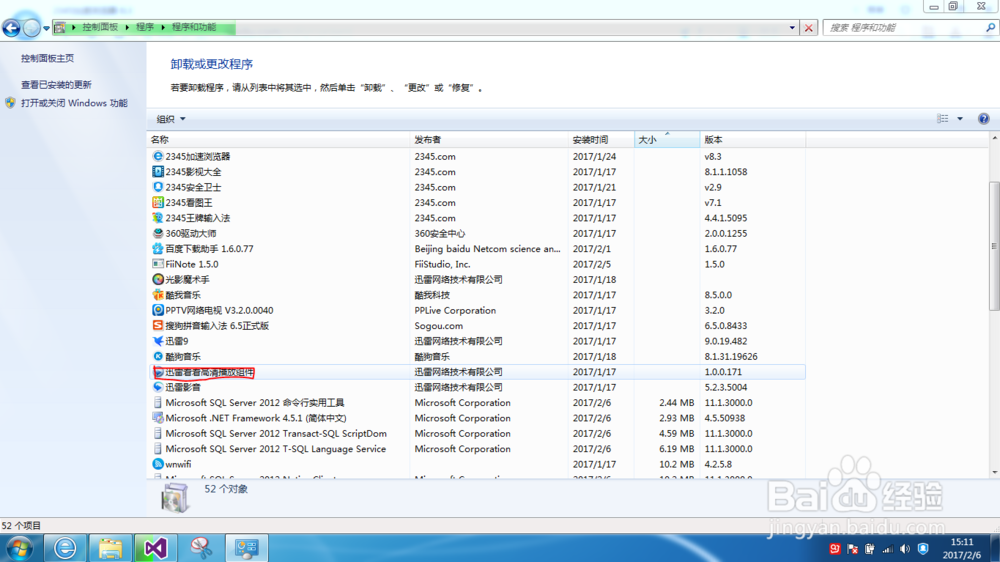Open File Explorer from the taskbar
The image size is (1000, 562).
(110, 548)
